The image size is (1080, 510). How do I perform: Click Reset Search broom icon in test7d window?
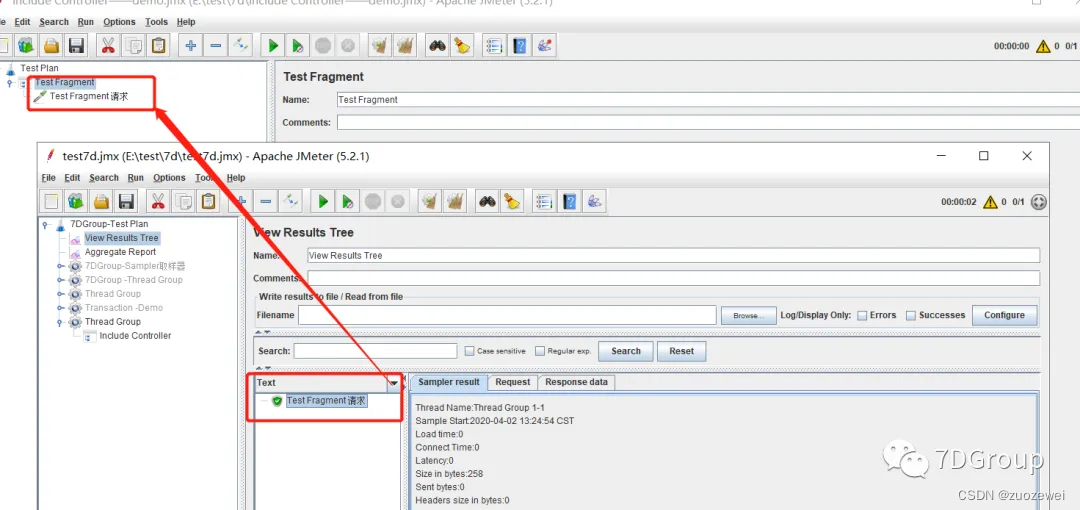(512, 202)
